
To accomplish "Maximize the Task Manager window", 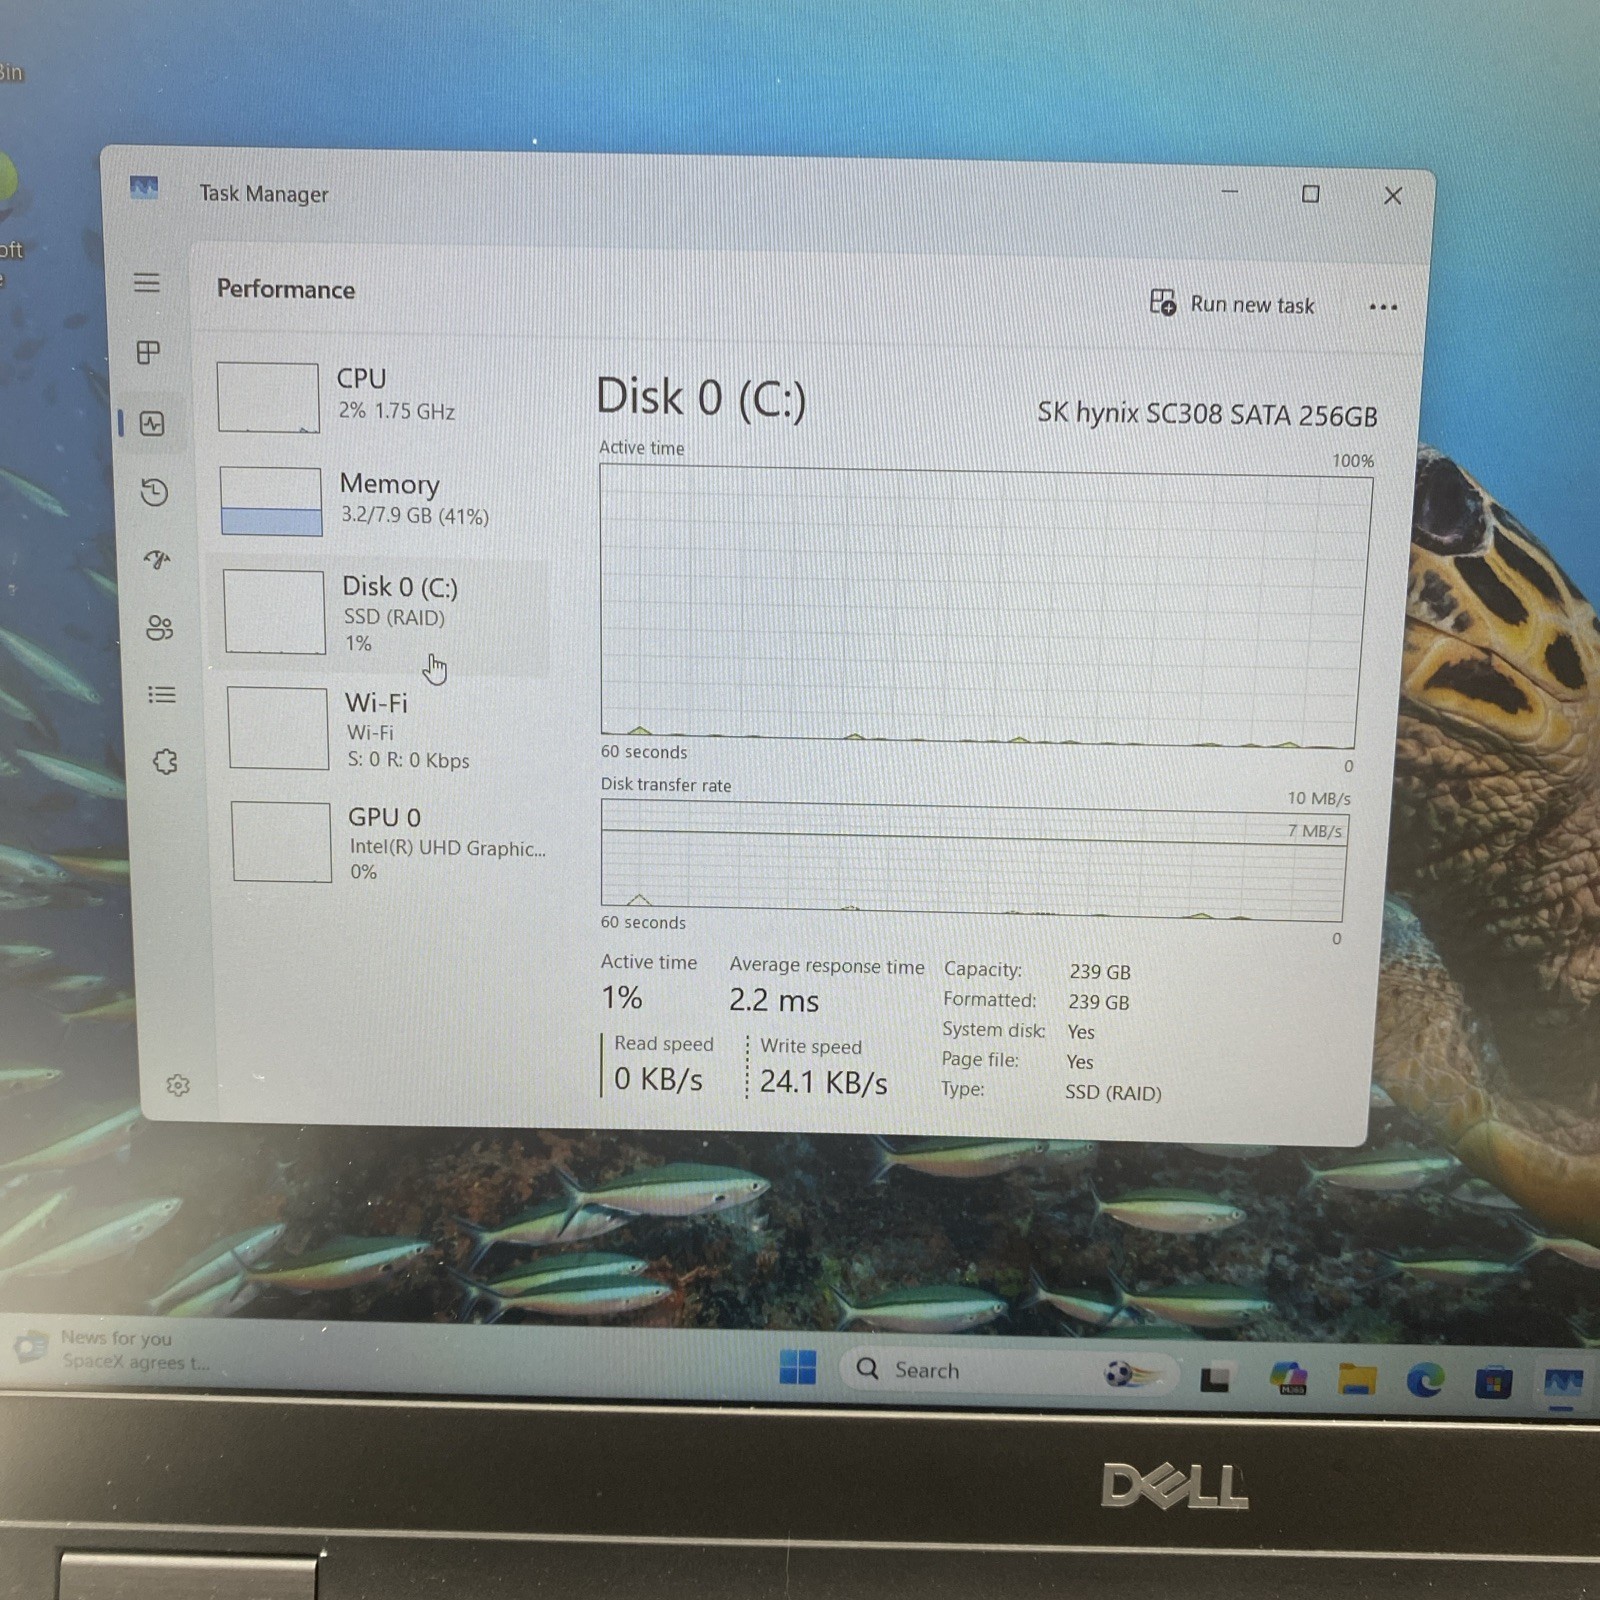I will 1310,194.
